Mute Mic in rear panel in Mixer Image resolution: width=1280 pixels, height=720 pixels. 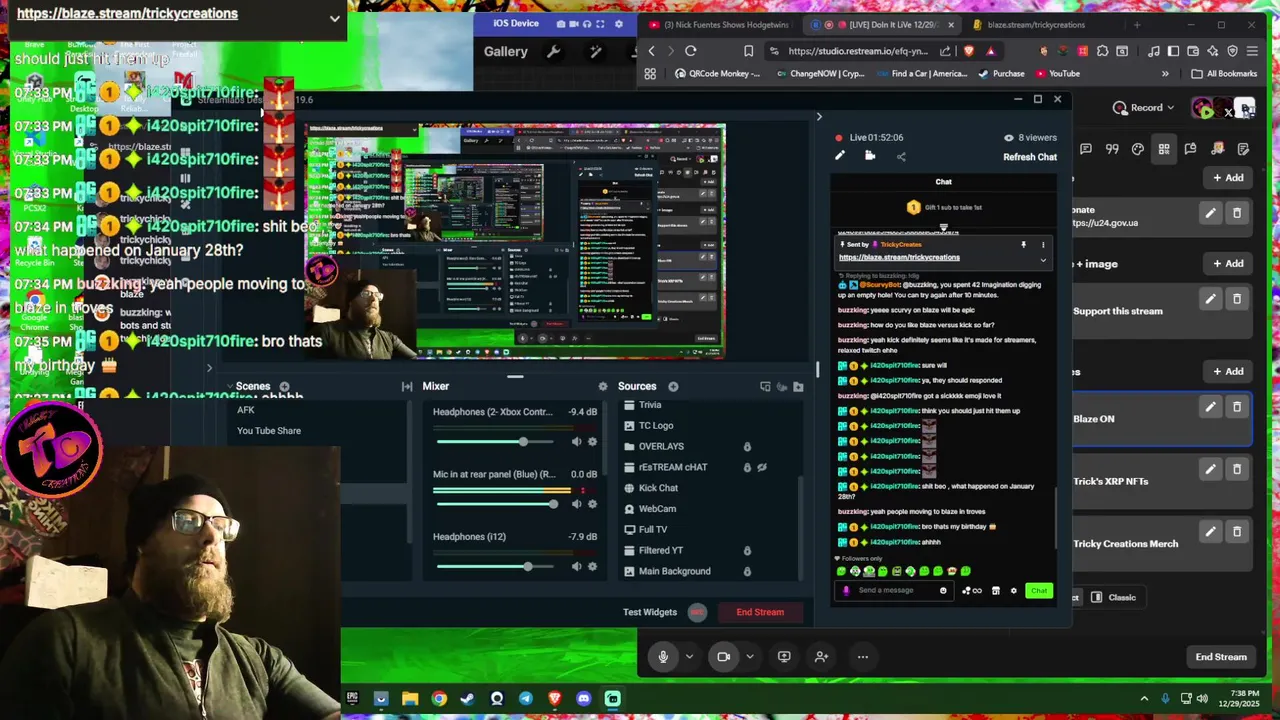point(576,504)
